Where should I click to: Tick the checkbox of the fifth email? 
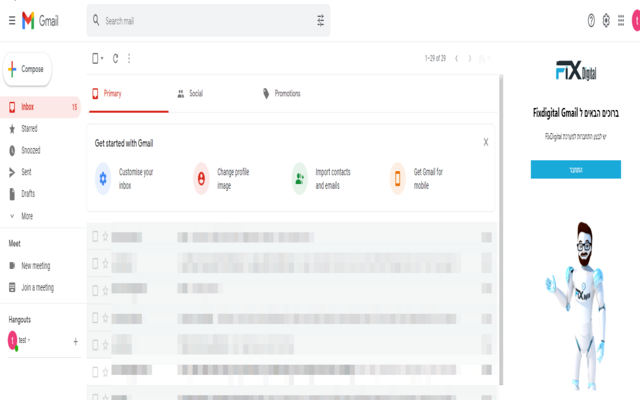click(95, 345)
